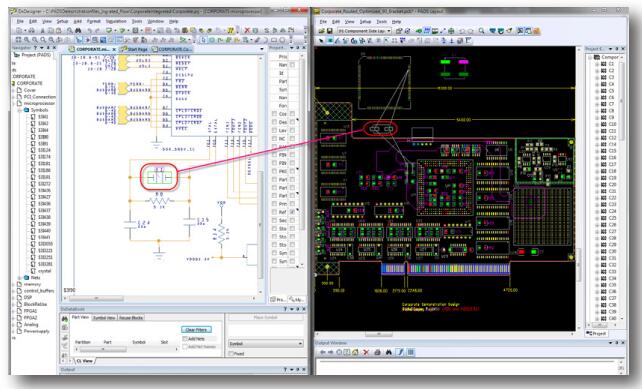Image resolution: width=642 pixels, height=389 pixels.
Task: Click the green route icon in PADS Layout toolbar
Action: click(x=418, y=31)
